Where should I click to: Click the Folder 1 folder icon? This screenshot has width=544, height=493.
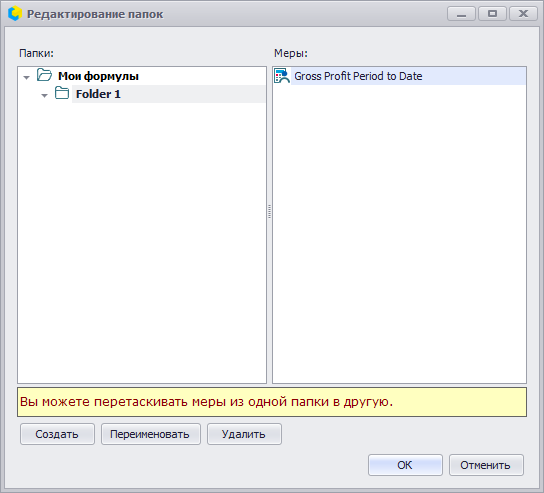pos(62,93)
